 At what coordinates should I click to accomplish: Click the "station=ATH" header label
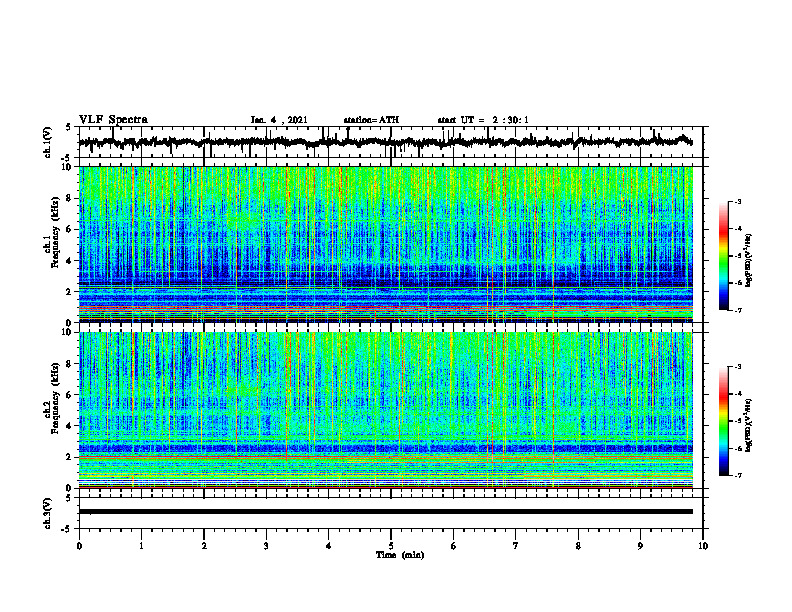click(x=371, y=120)
